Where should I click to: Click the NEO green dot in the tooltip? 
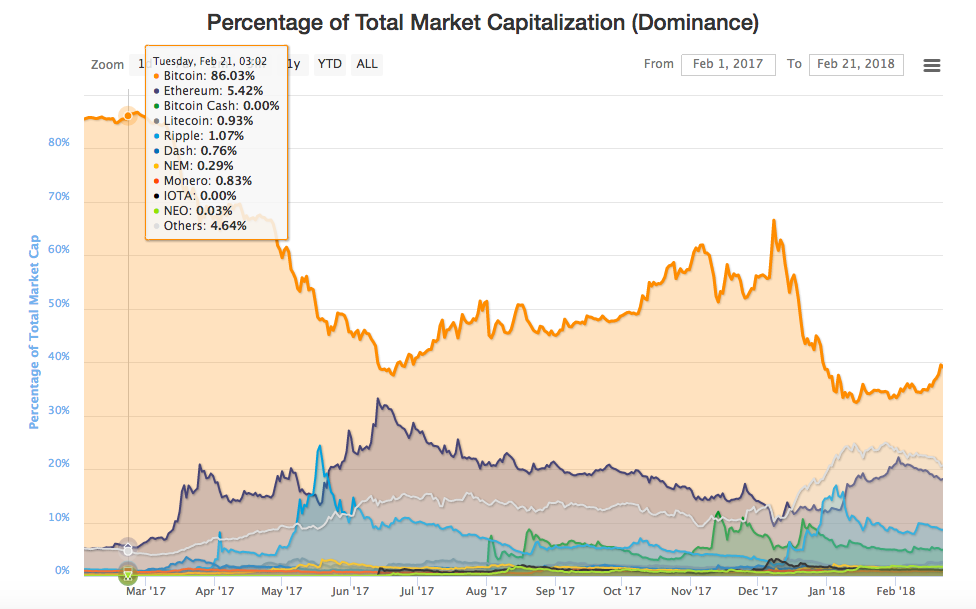point(156,210)
